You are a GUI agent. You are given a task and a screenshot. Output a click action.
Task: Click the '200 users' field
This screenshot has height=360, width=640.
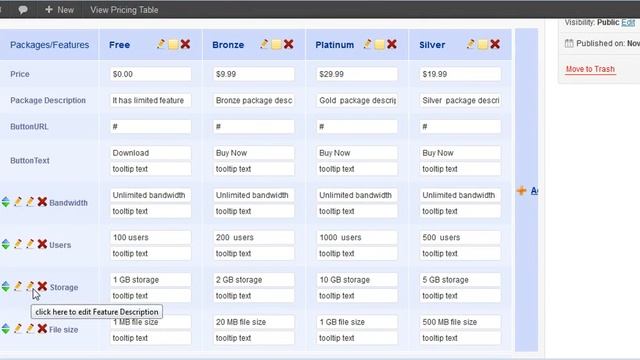(x=253, y=238)
